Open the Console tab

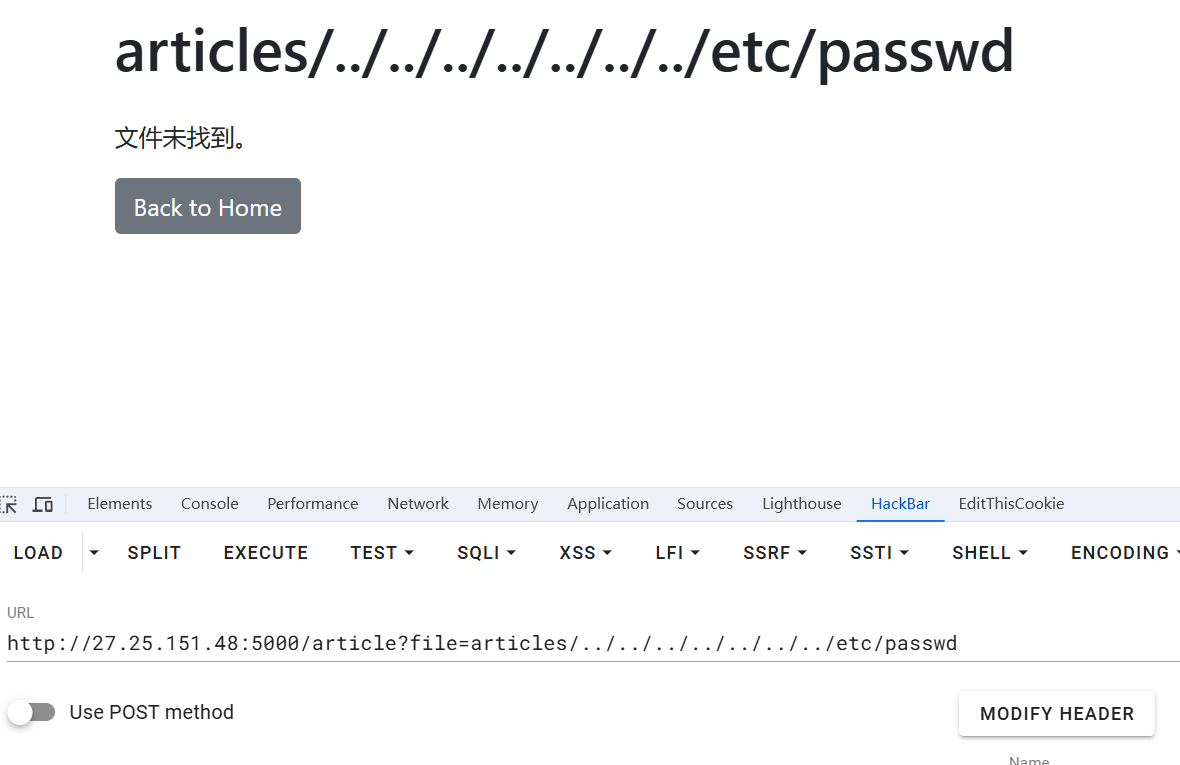pyautogui.click(x=210, y=504)
